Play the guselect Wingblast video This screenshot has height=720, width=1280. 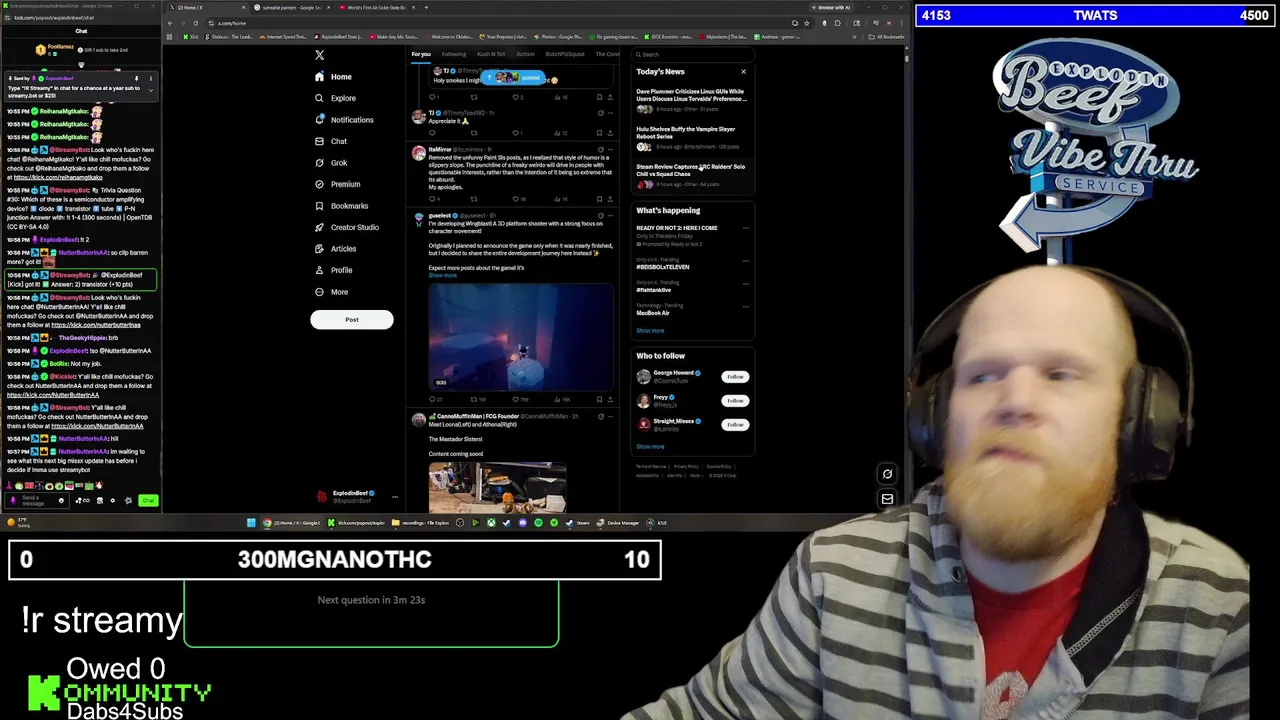pos(521,337)
